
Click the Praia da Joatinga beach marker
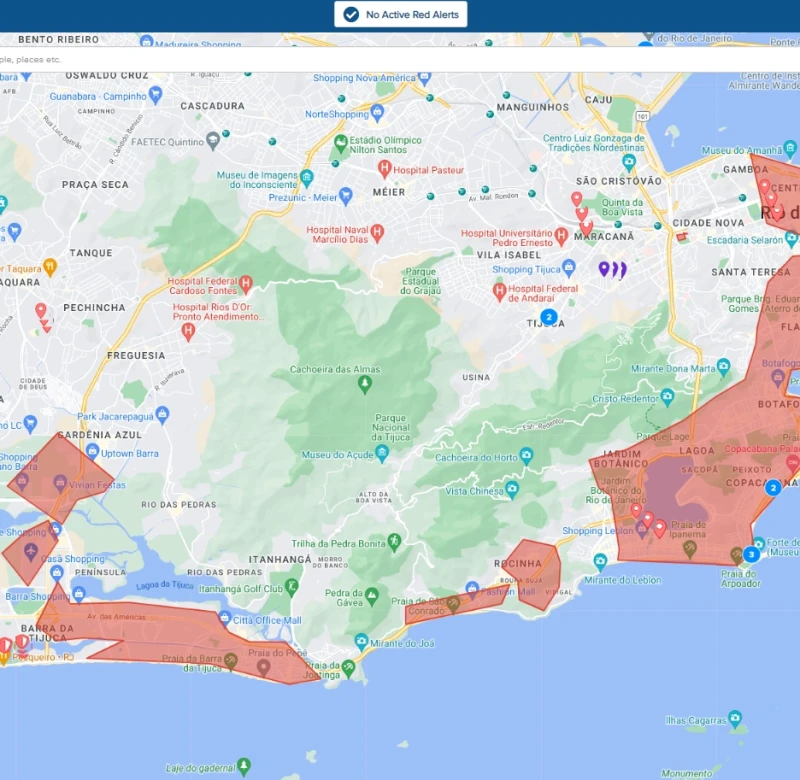(x=348, y=667)
